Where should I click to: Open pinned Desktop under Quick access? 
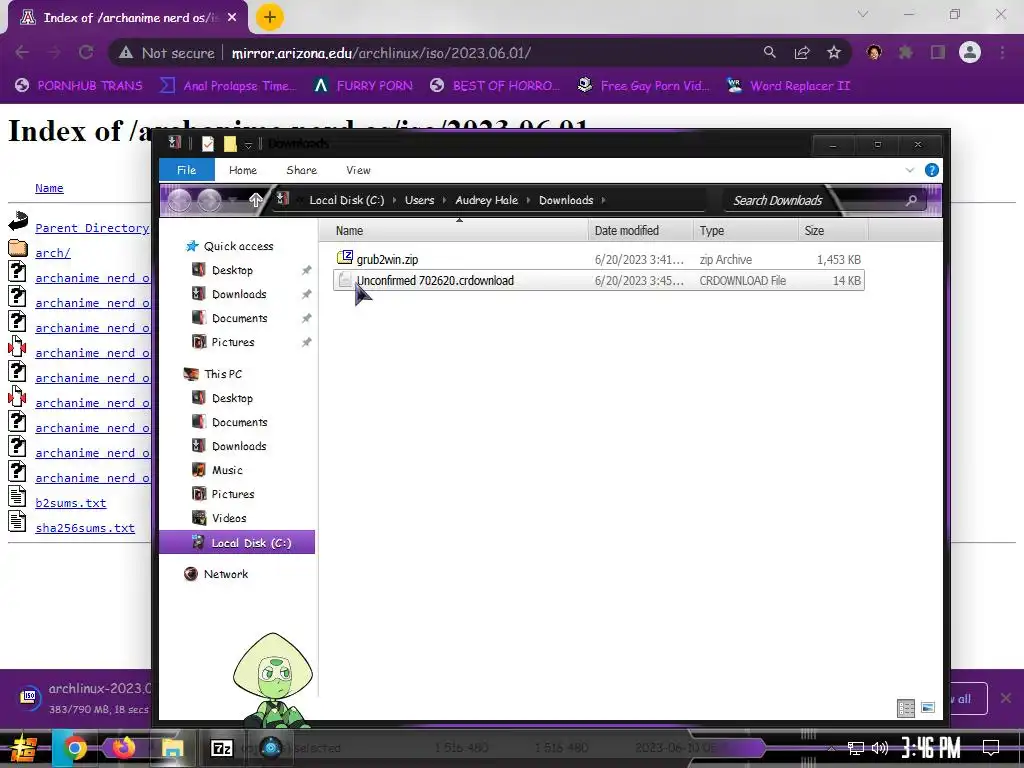click(x=232, y=270)
